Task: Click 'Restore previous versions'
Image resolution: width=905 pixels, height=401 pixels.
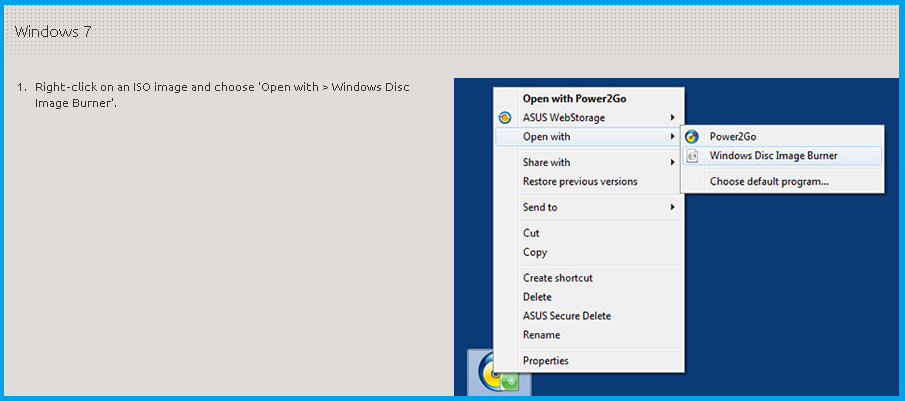Action: [589, 181]
